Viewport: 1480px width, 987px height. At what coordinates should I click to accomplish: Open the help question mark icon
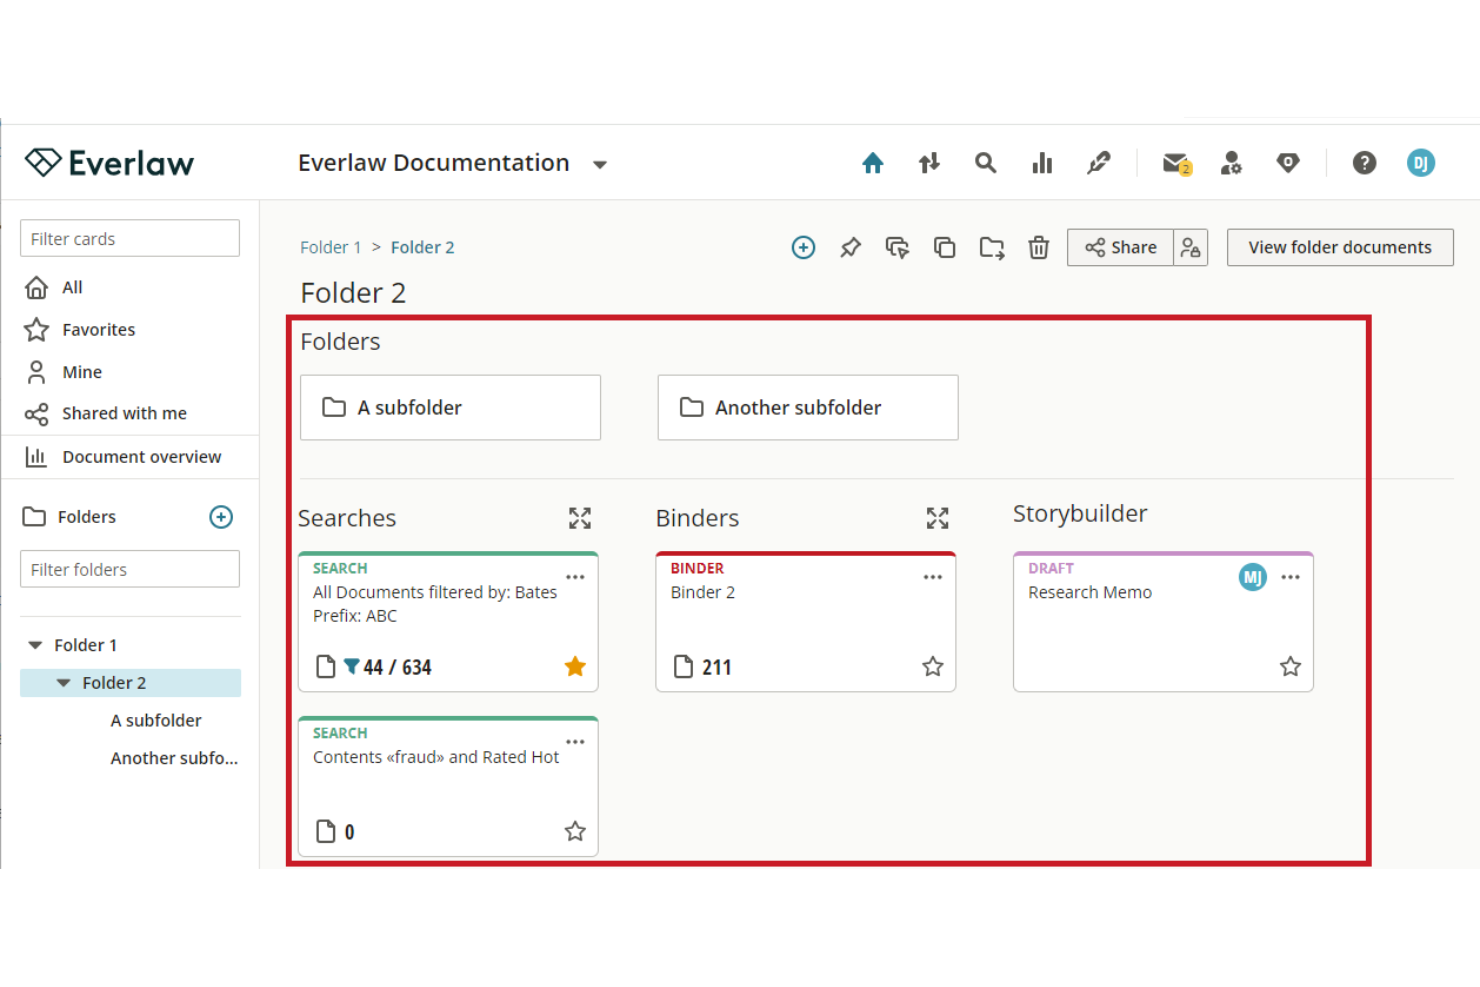tap(1364, 163)
